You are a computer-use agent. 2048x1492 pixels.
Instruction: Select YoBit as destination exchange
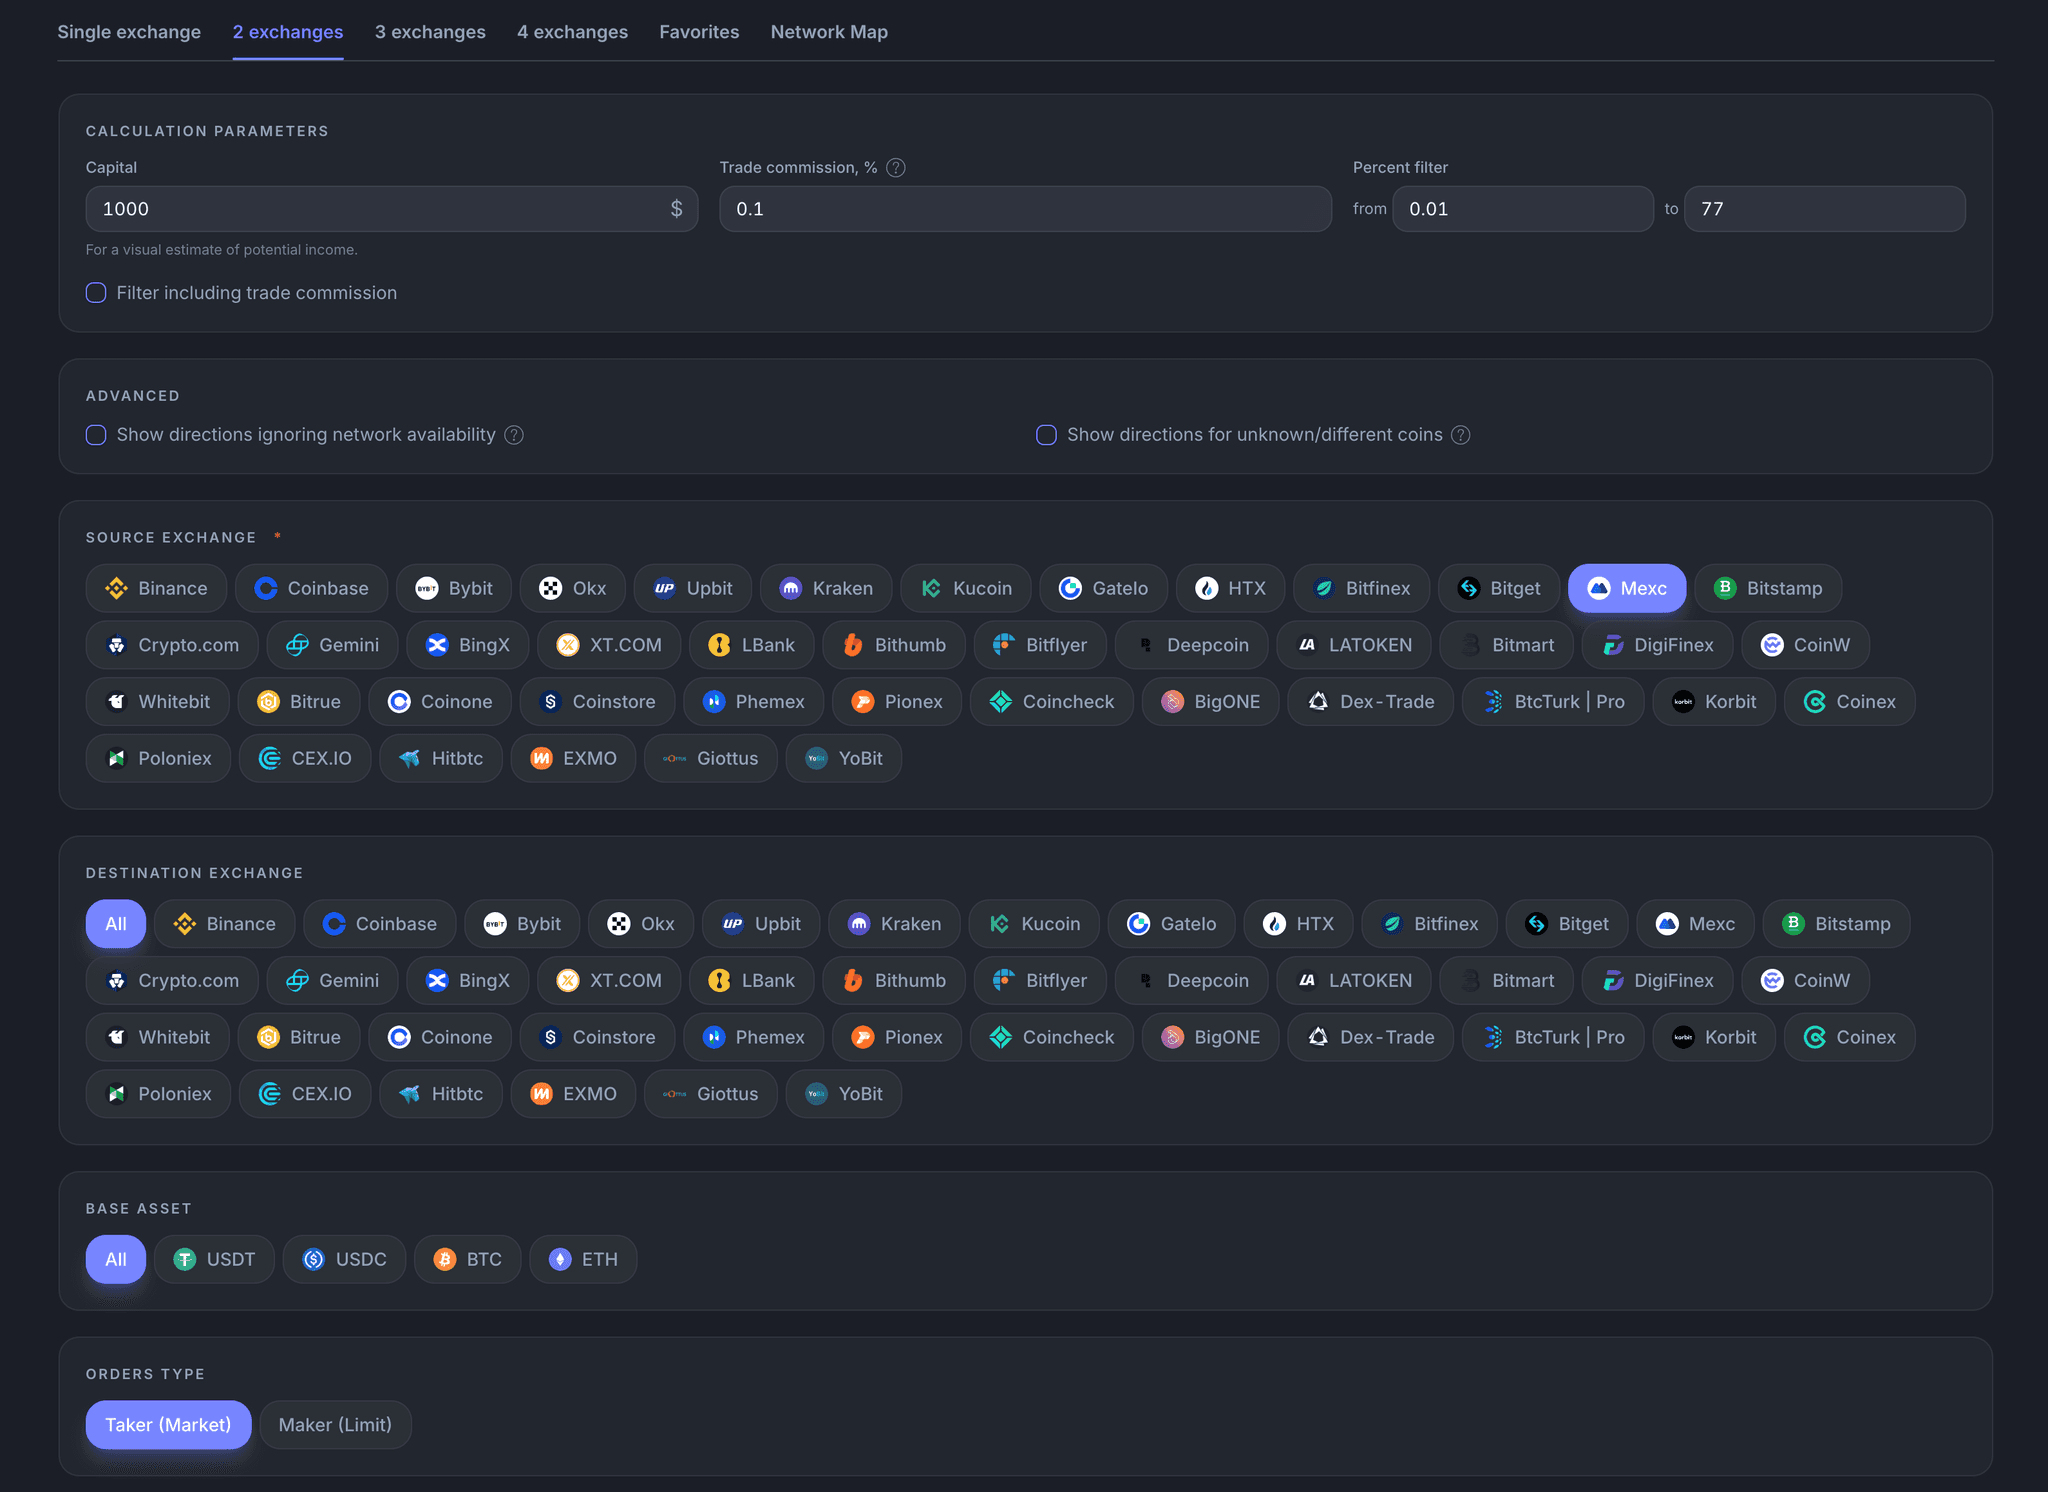pyautogui.click(x=844, y=1094)
